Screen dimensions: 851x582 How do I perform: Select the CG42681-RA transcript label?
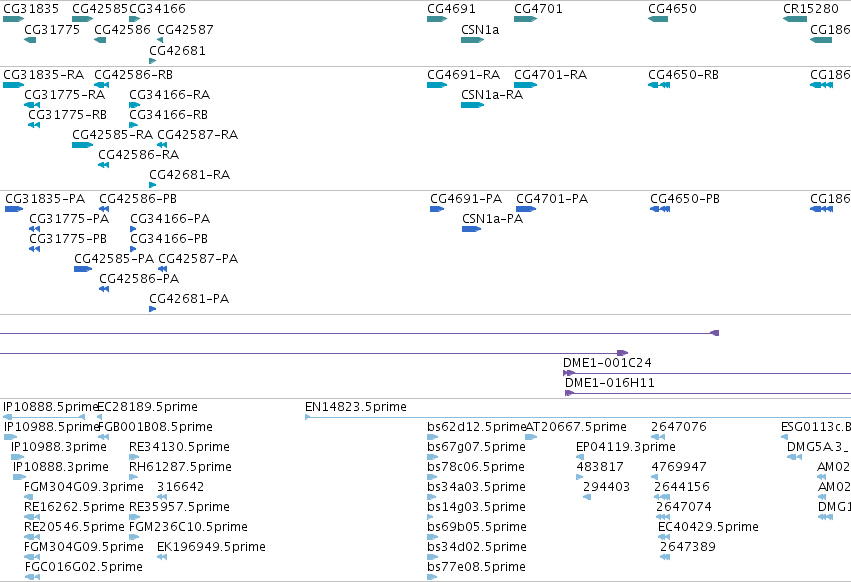click(x=189, y=175)
